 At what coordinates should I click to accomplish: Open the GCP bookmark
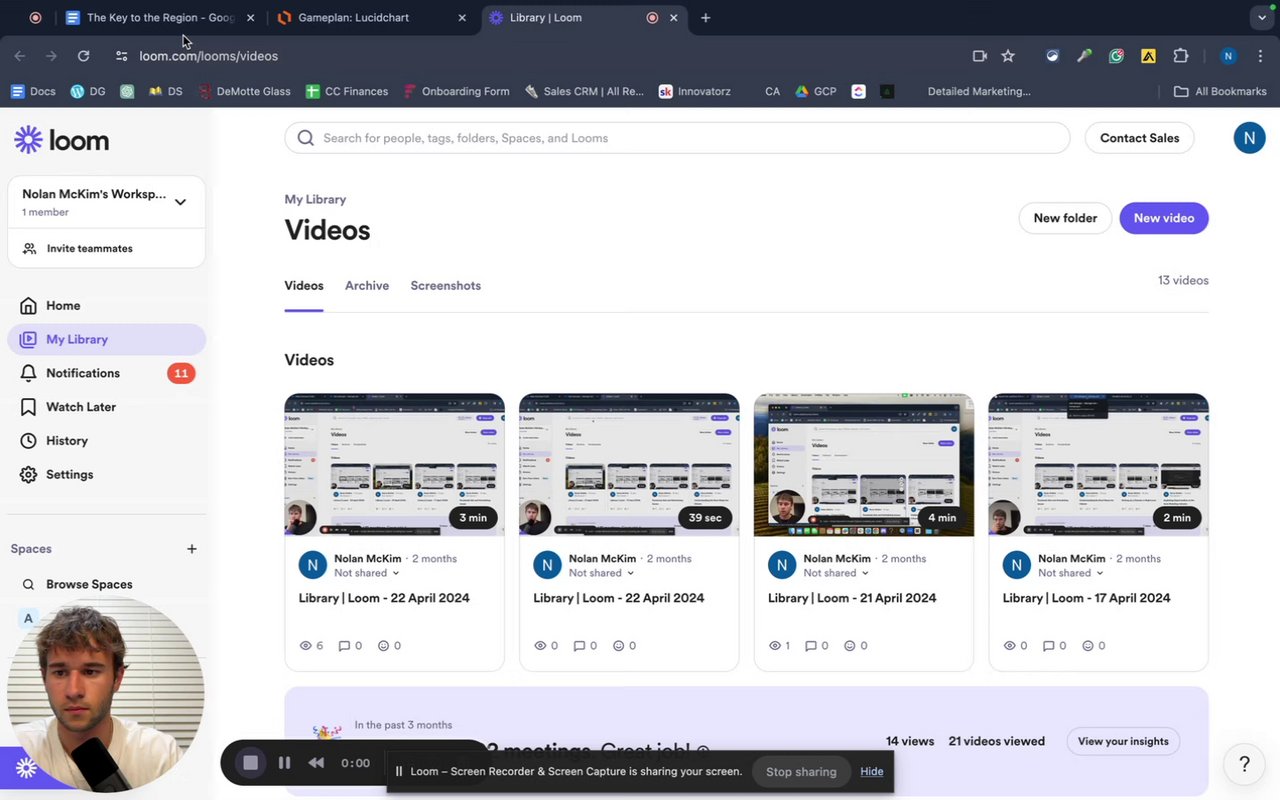pyautogui.click(x=815, y=91)
